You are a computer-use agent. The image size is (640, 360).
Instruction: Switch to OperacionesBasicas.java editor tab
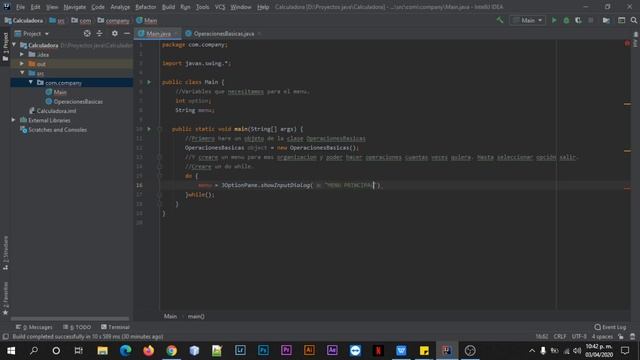223,33
